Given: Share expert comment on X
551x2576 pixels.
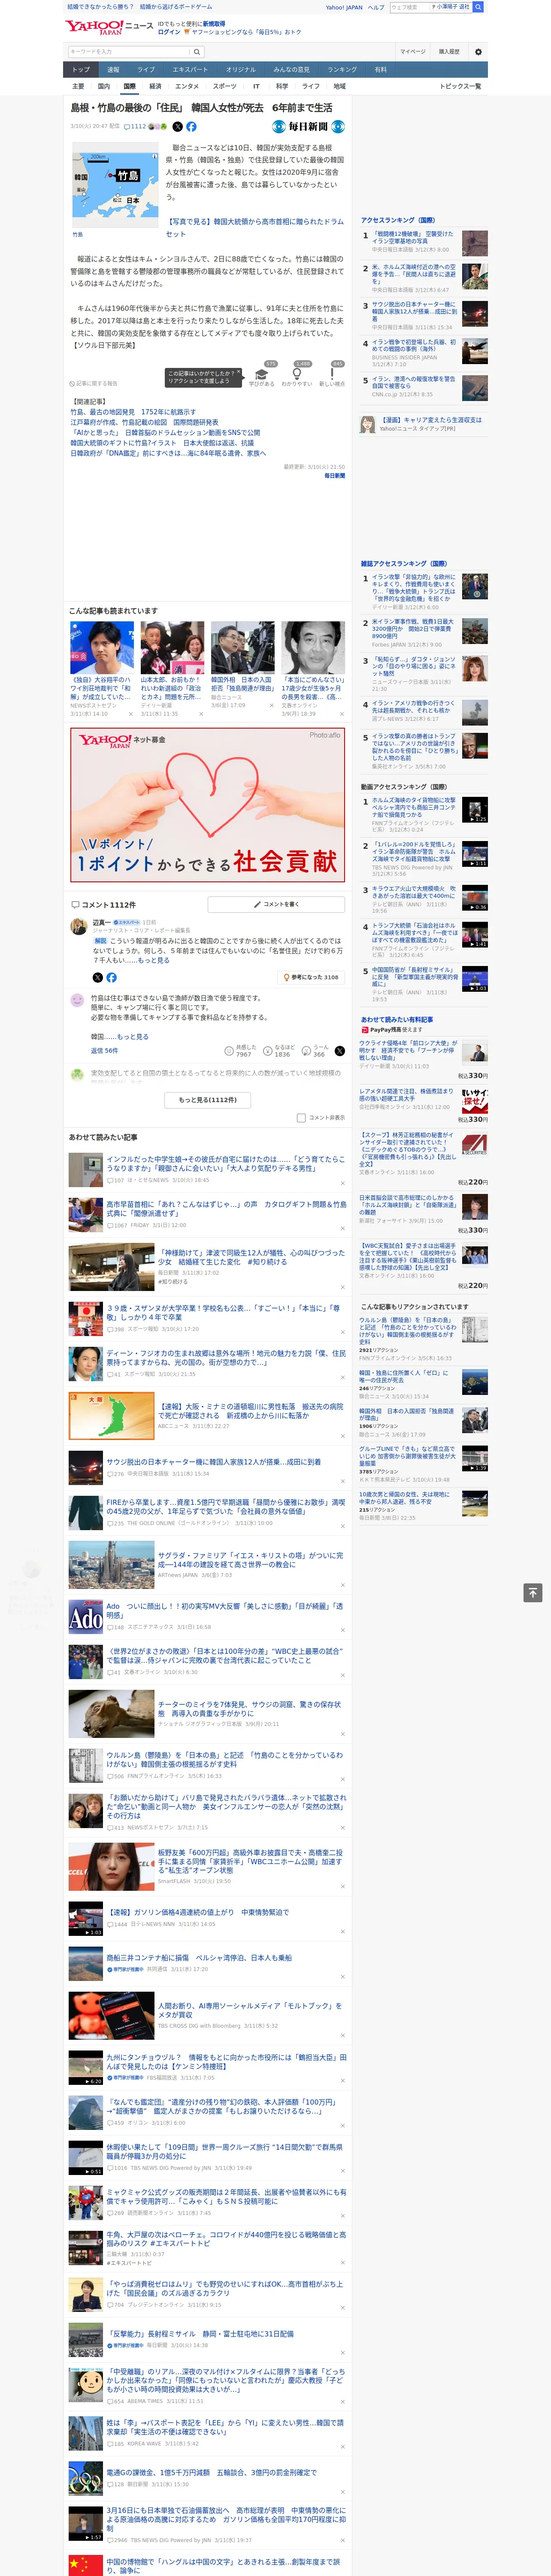Looking at the screenshot, I should pyautogui.click(x=97, y=977).
